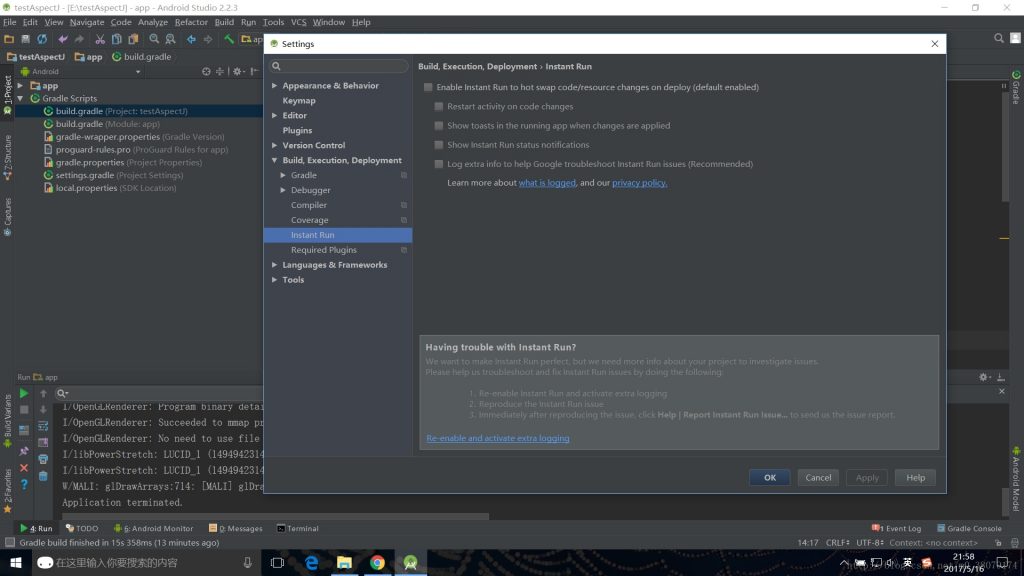The image size is (1024, 576).
Task: Check Show Instant Run status notifications
Action: (x=438, y=145)
